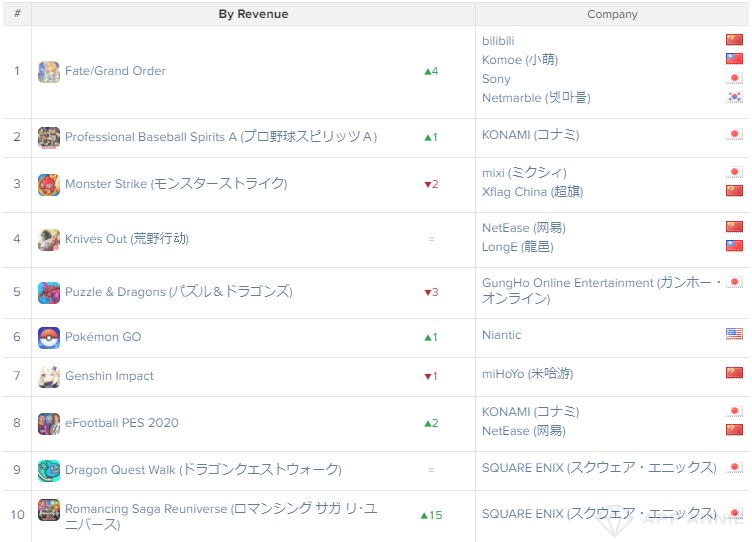Click the Japan flag in the Professional Baseball Spirits row
This screenshot has height=542, width=752.
[x=734, y=134]
